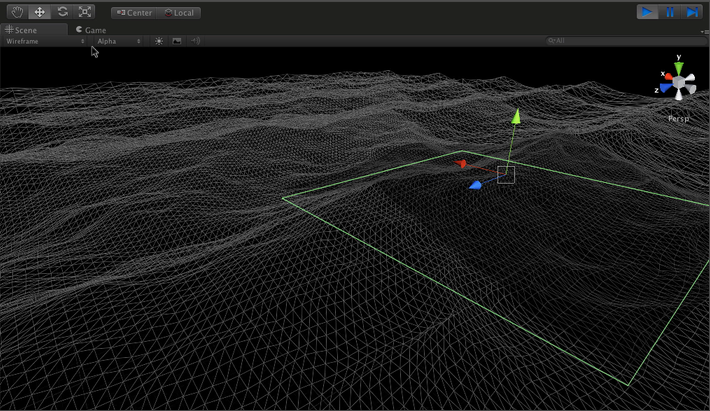Viewport: 710px width, 411px height.
Task: Toggle scene audio speaker icon
Action: pos(195,41)
